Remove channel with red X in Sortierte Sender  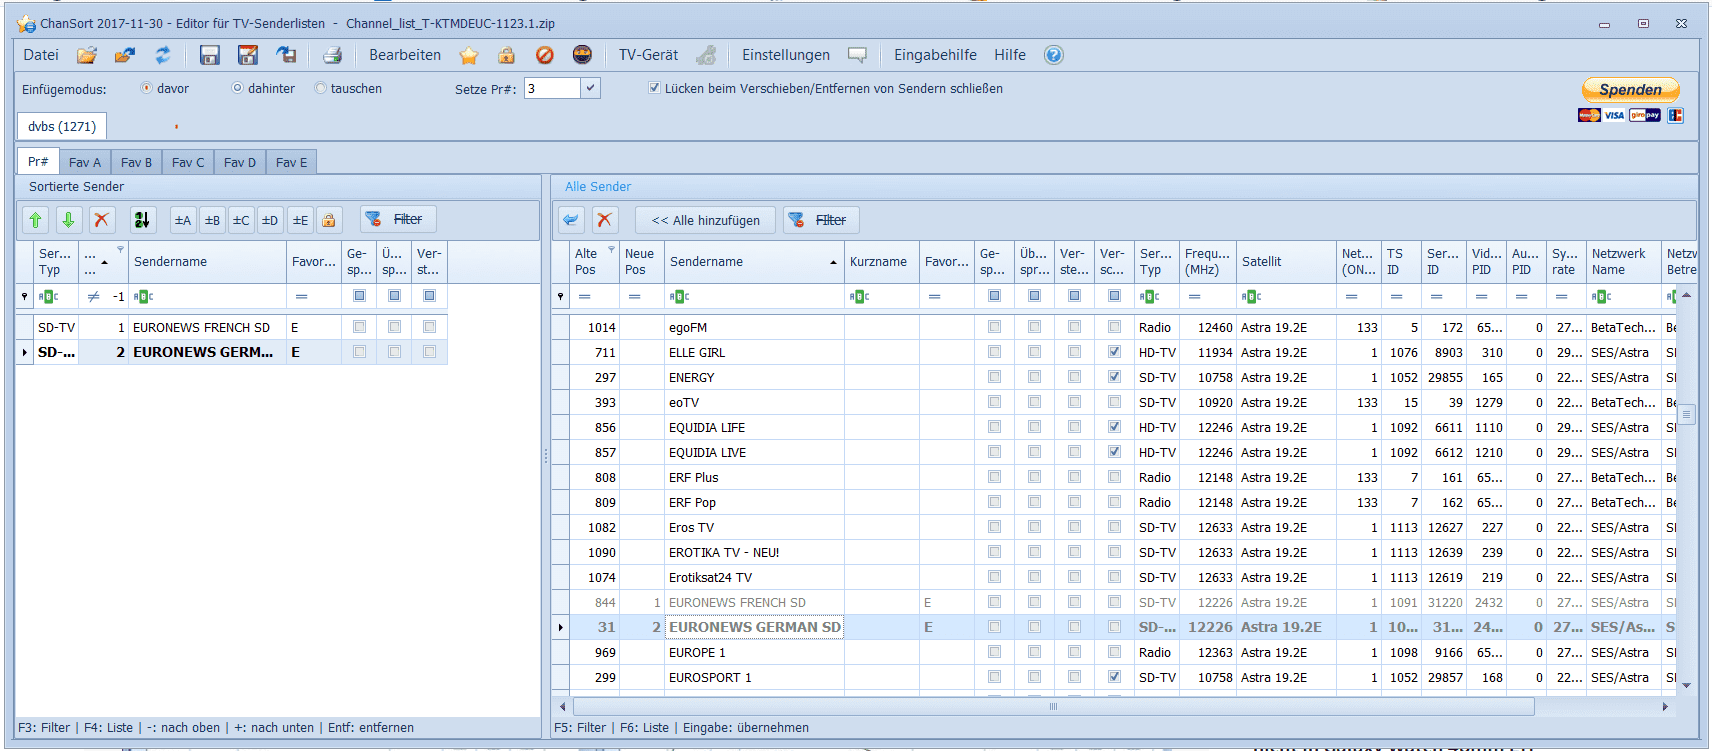click(x=101, y=220)
